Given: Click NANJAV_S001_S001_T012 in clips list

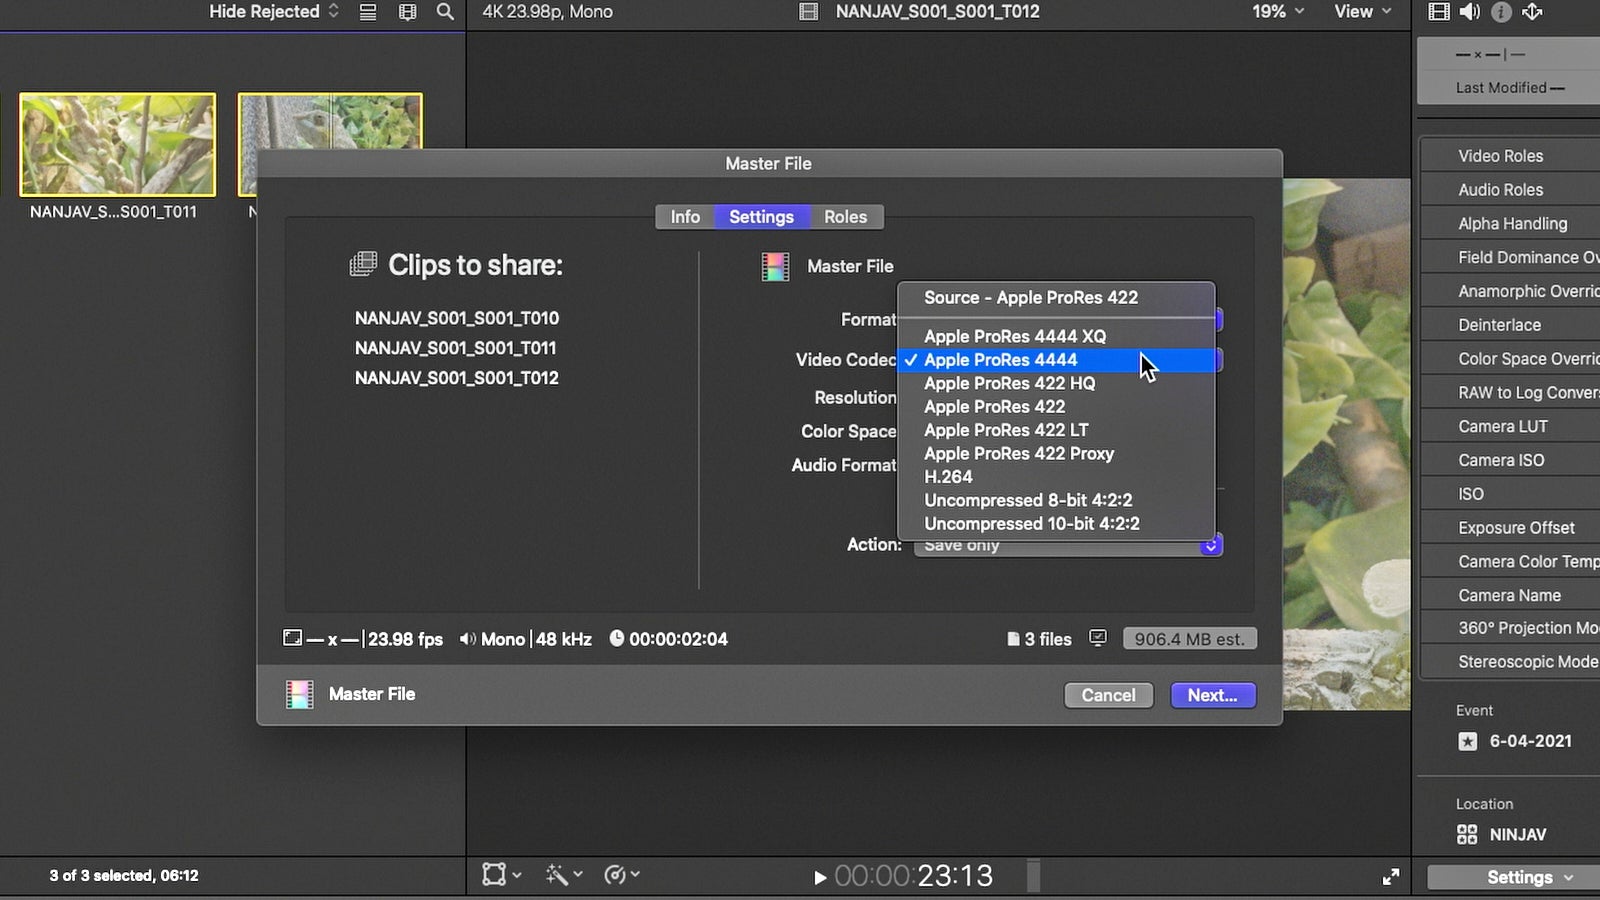Looking at the screenshot, I should (457, 378).
